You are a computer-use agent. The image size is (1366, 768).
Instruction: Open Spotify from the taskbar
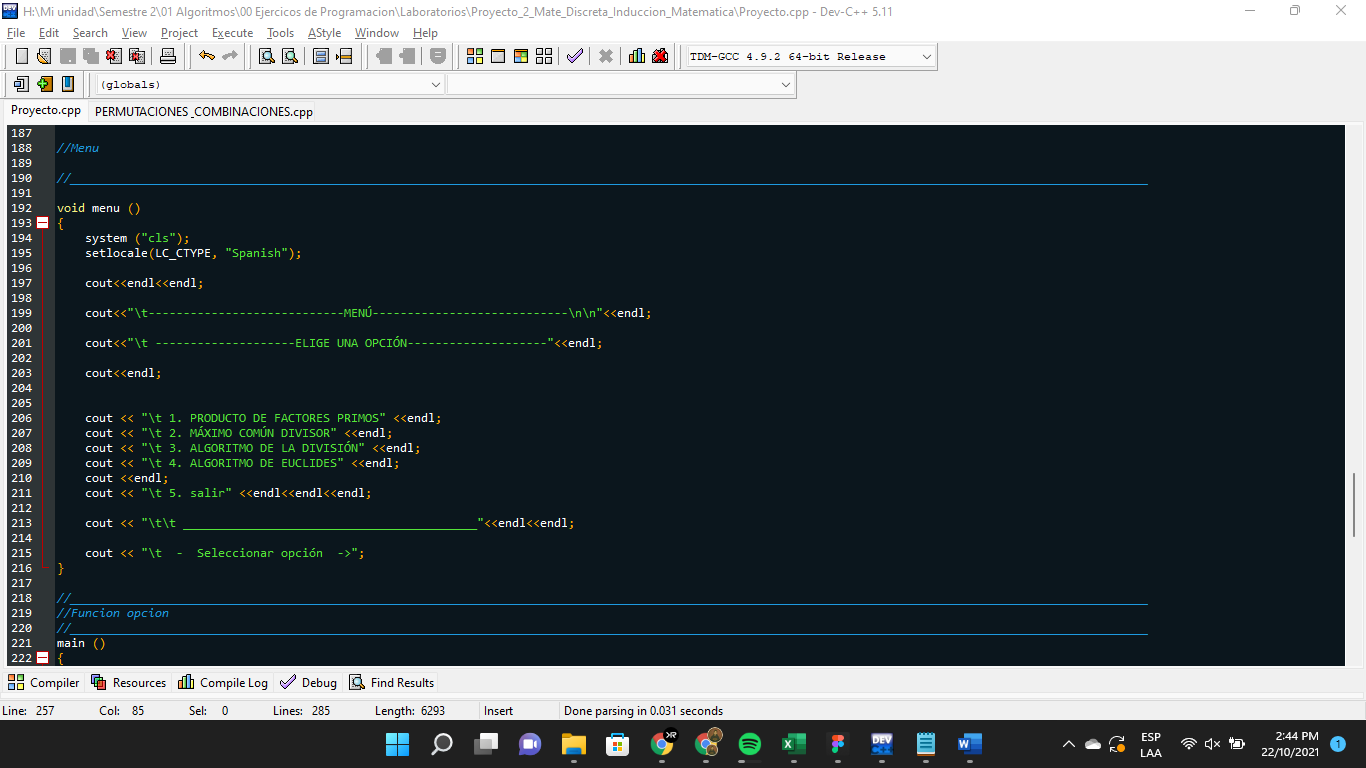point(749,744)
